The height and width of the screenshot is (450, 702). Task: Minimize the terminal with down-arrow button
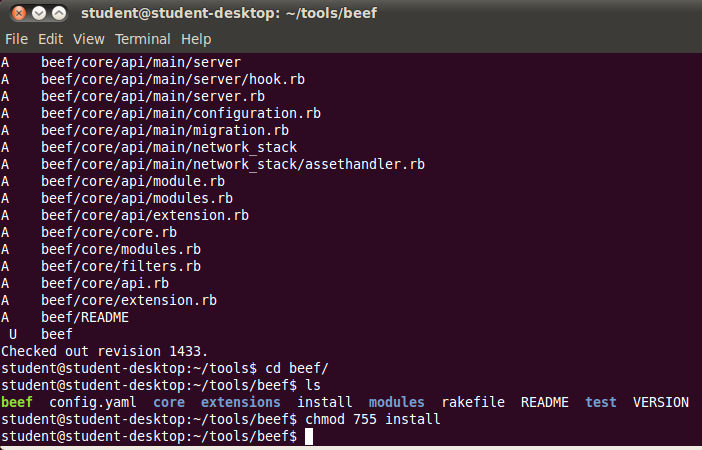pos(39,13)
